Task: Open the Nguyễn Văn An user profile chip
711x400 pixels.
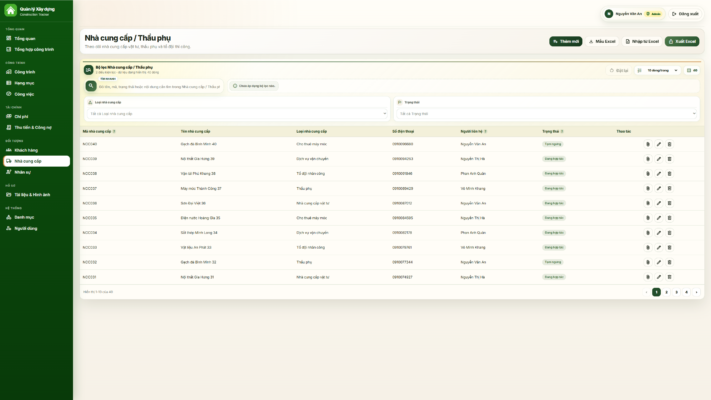Action: [633, 14]
